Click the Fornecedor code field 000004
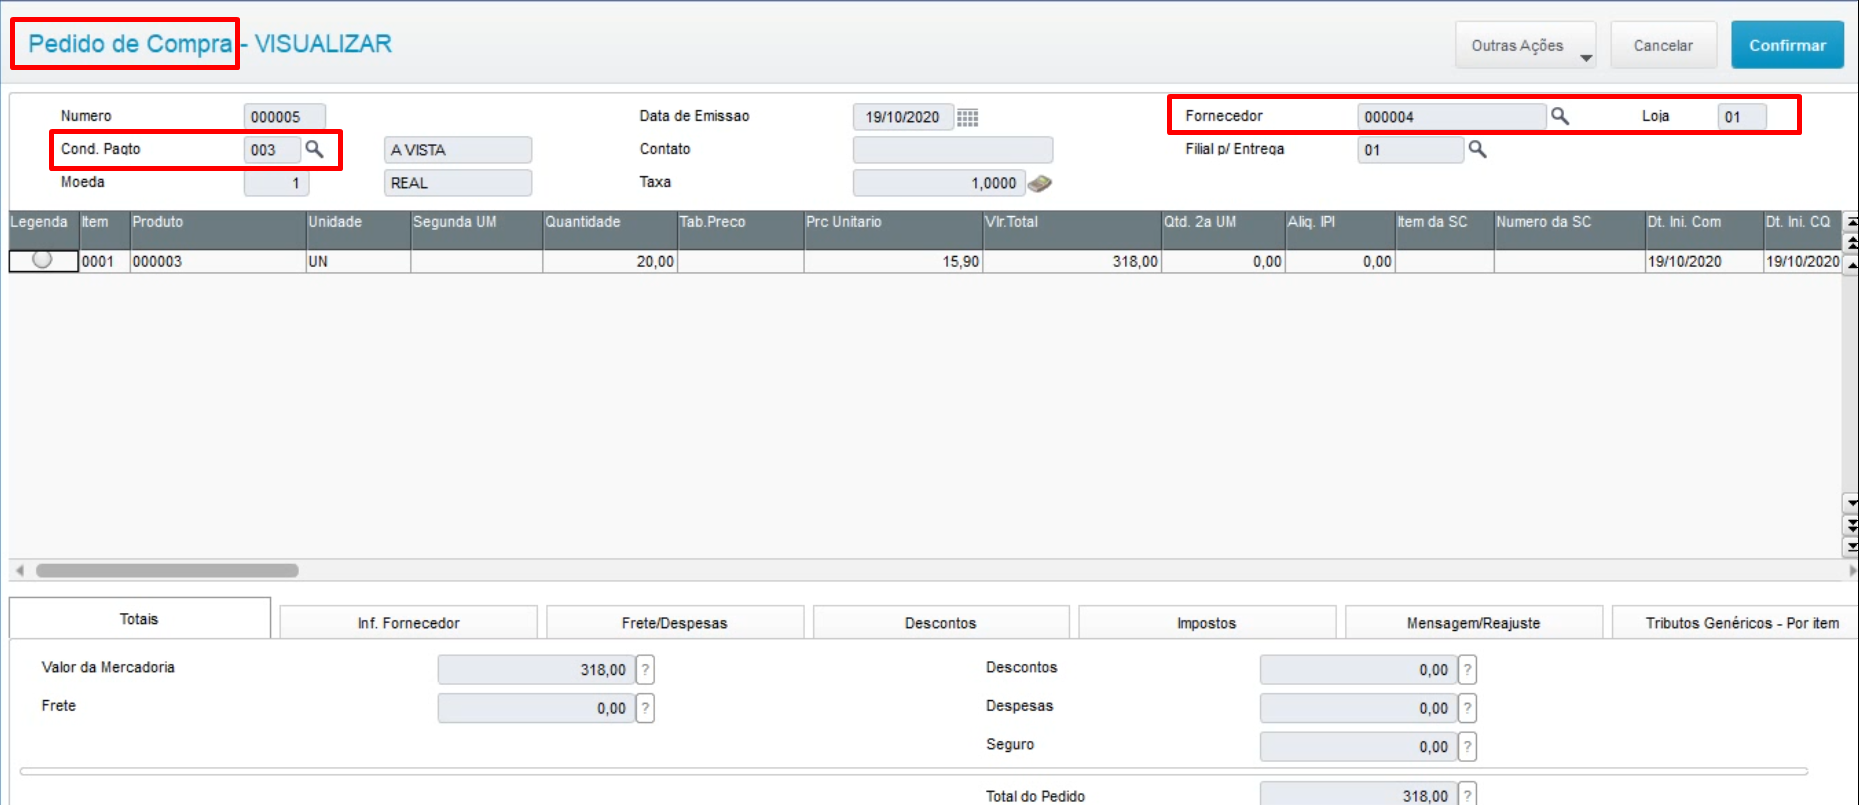The width and height of the screenshot is (1859, 805). (1451, 117)
